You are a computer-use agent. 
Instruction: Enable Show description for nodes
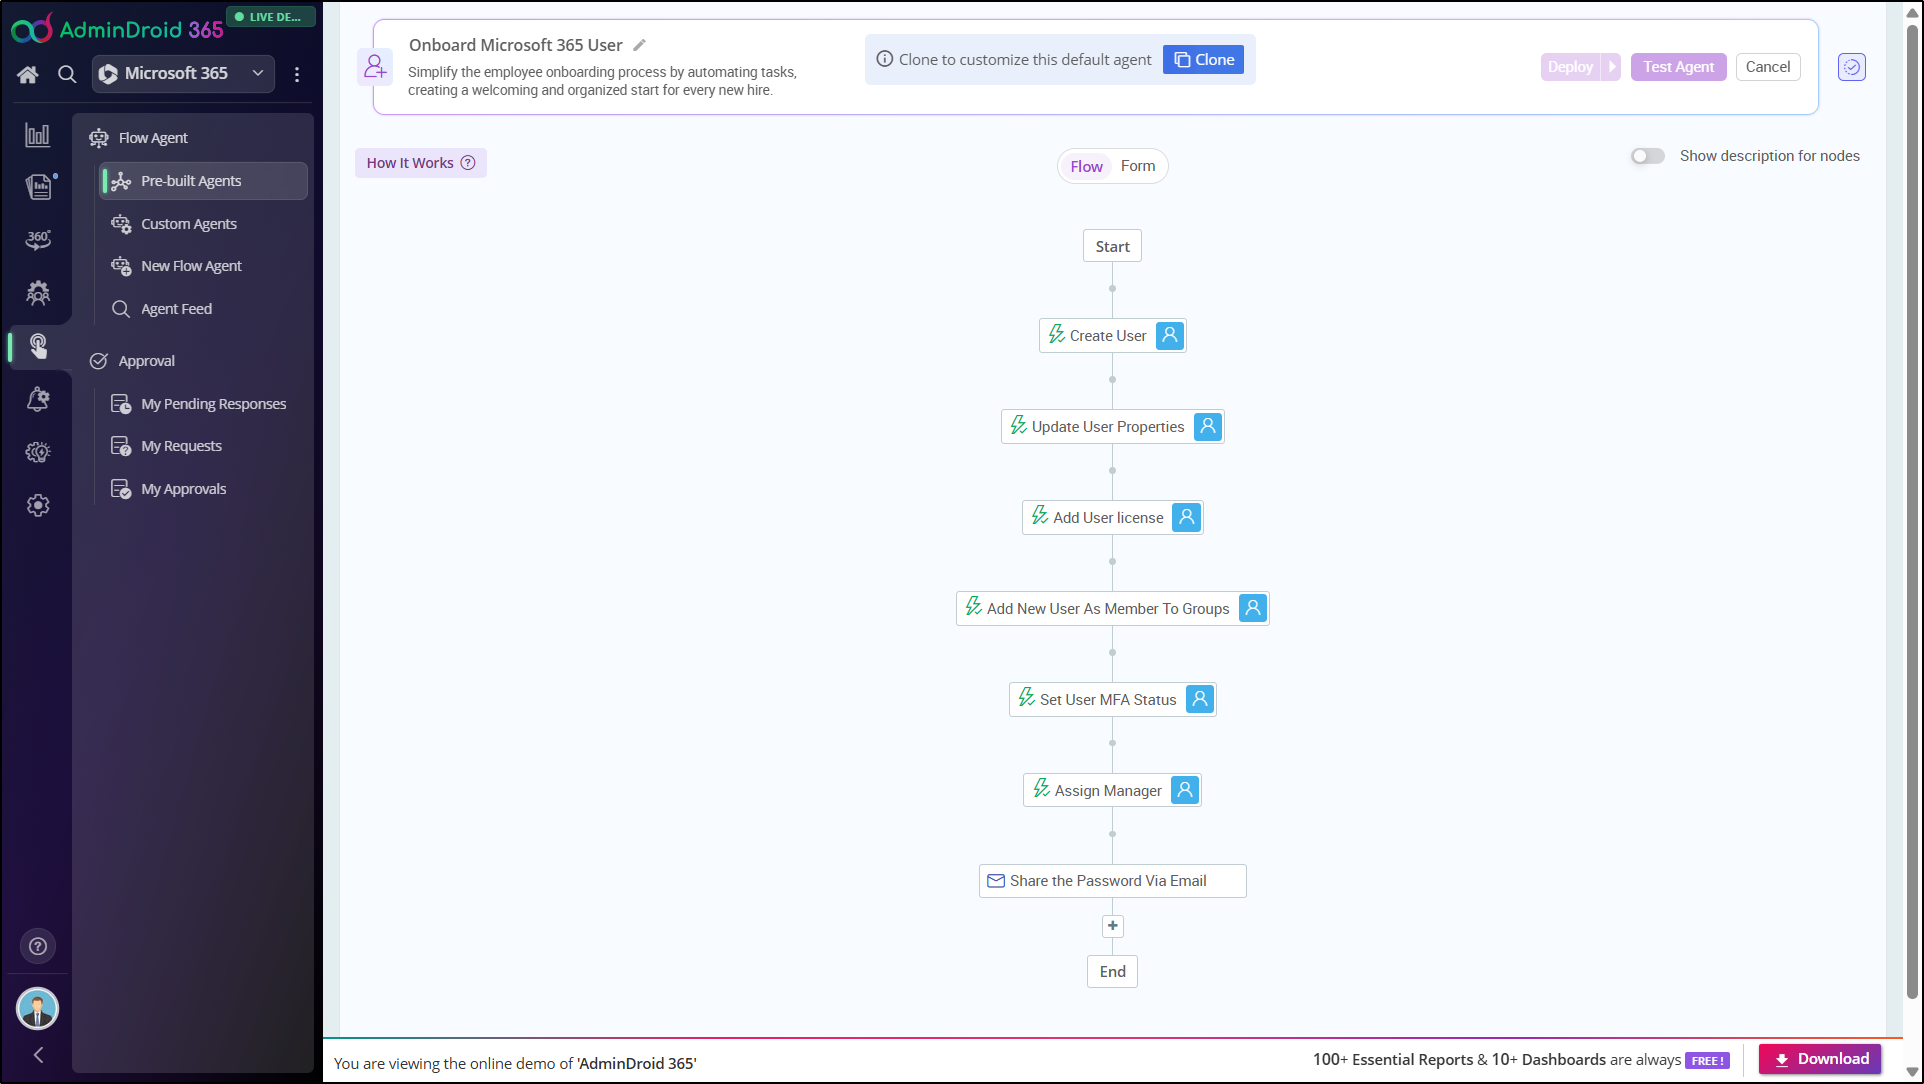coord(1646,156)
